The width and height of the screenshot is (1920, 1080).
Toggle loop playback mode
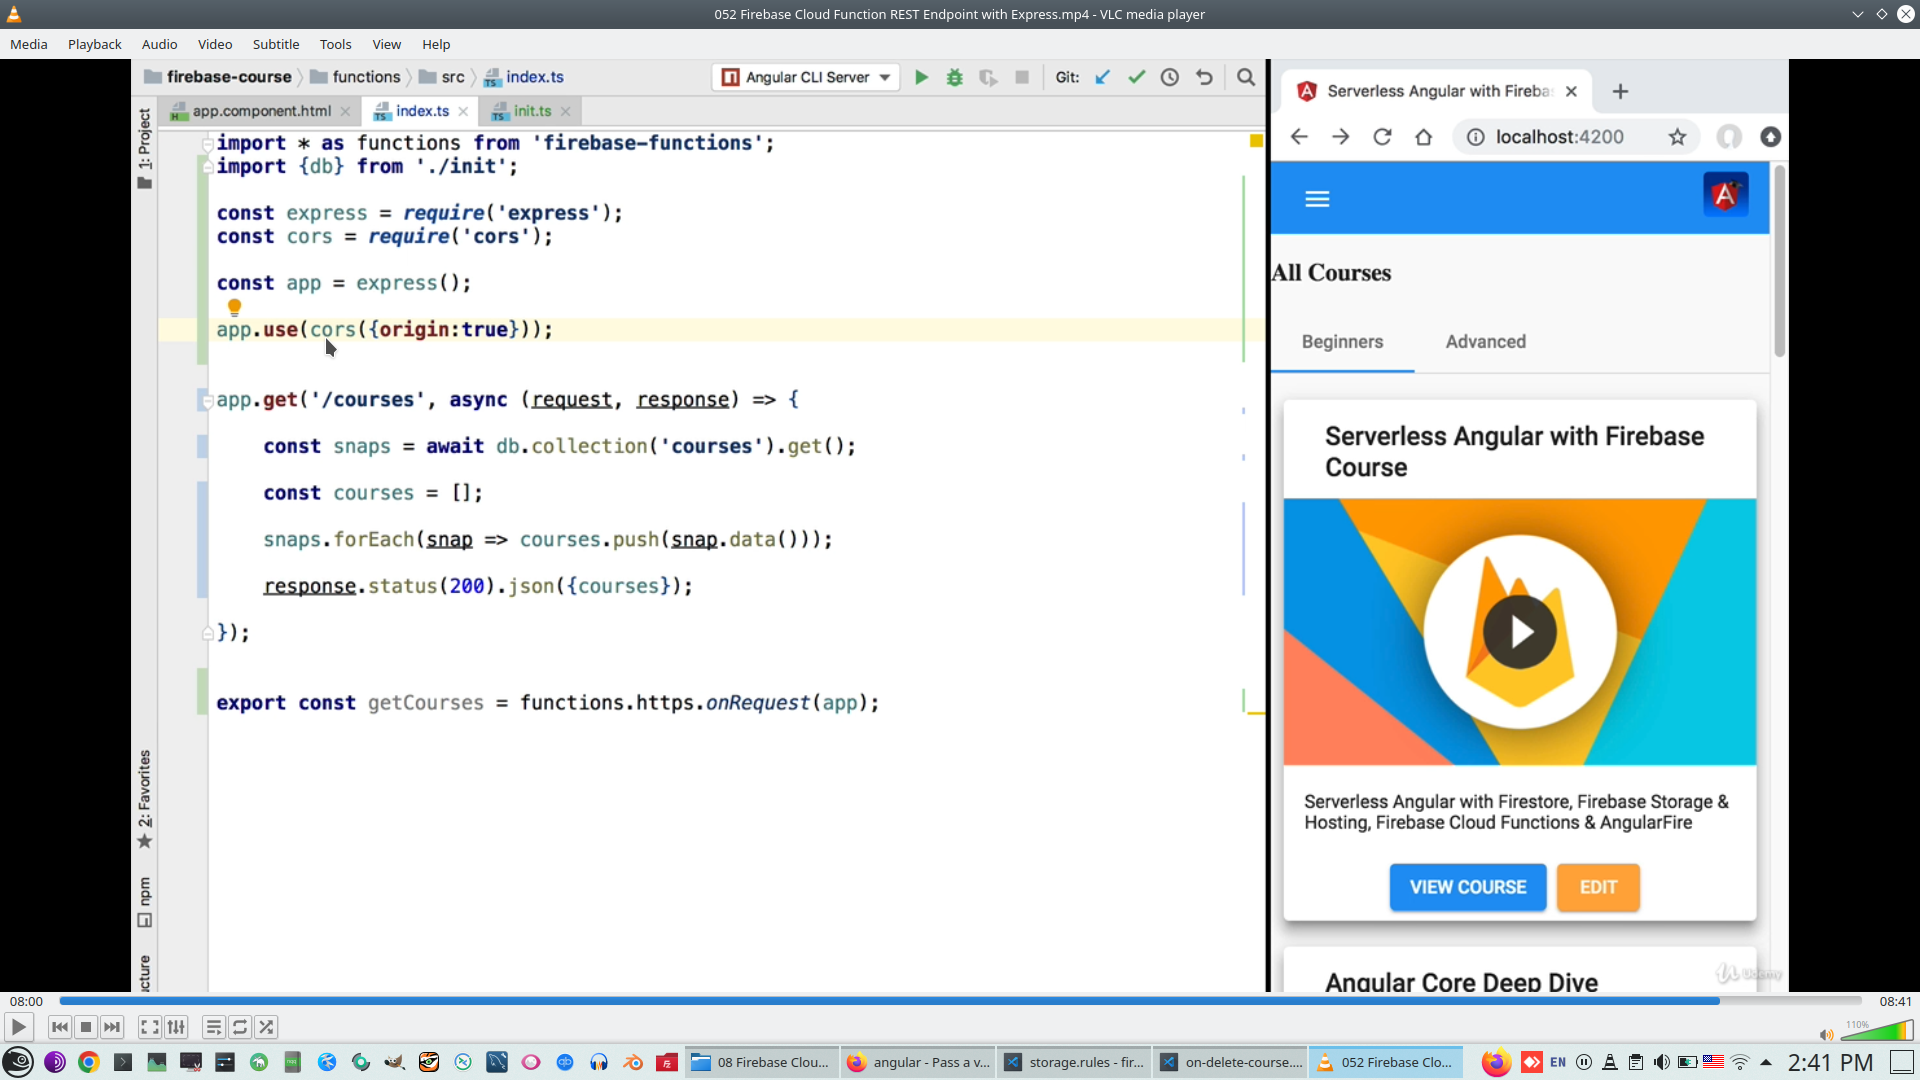pos(240,1027)
